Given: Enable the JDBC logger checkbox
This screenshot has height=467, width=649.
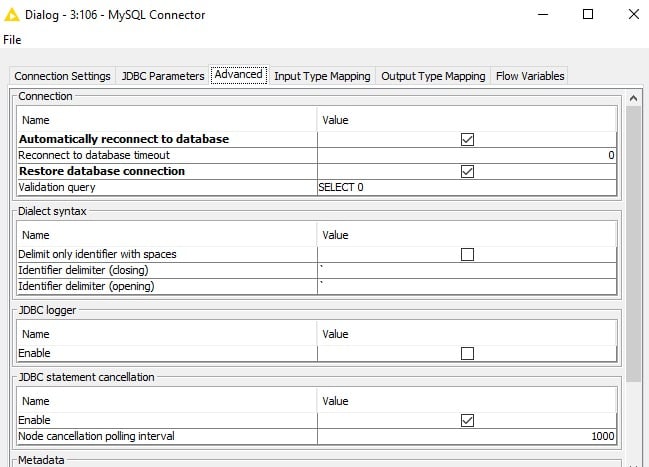Looking at the screenshot, I should click(467, 353).
